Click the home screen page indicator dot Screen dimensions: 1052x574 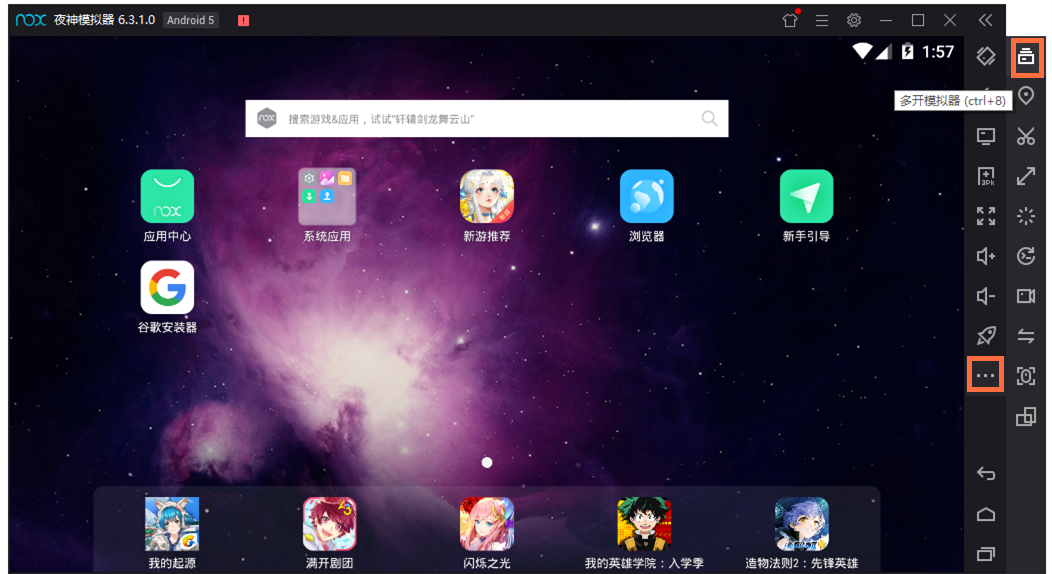(487, 462)
